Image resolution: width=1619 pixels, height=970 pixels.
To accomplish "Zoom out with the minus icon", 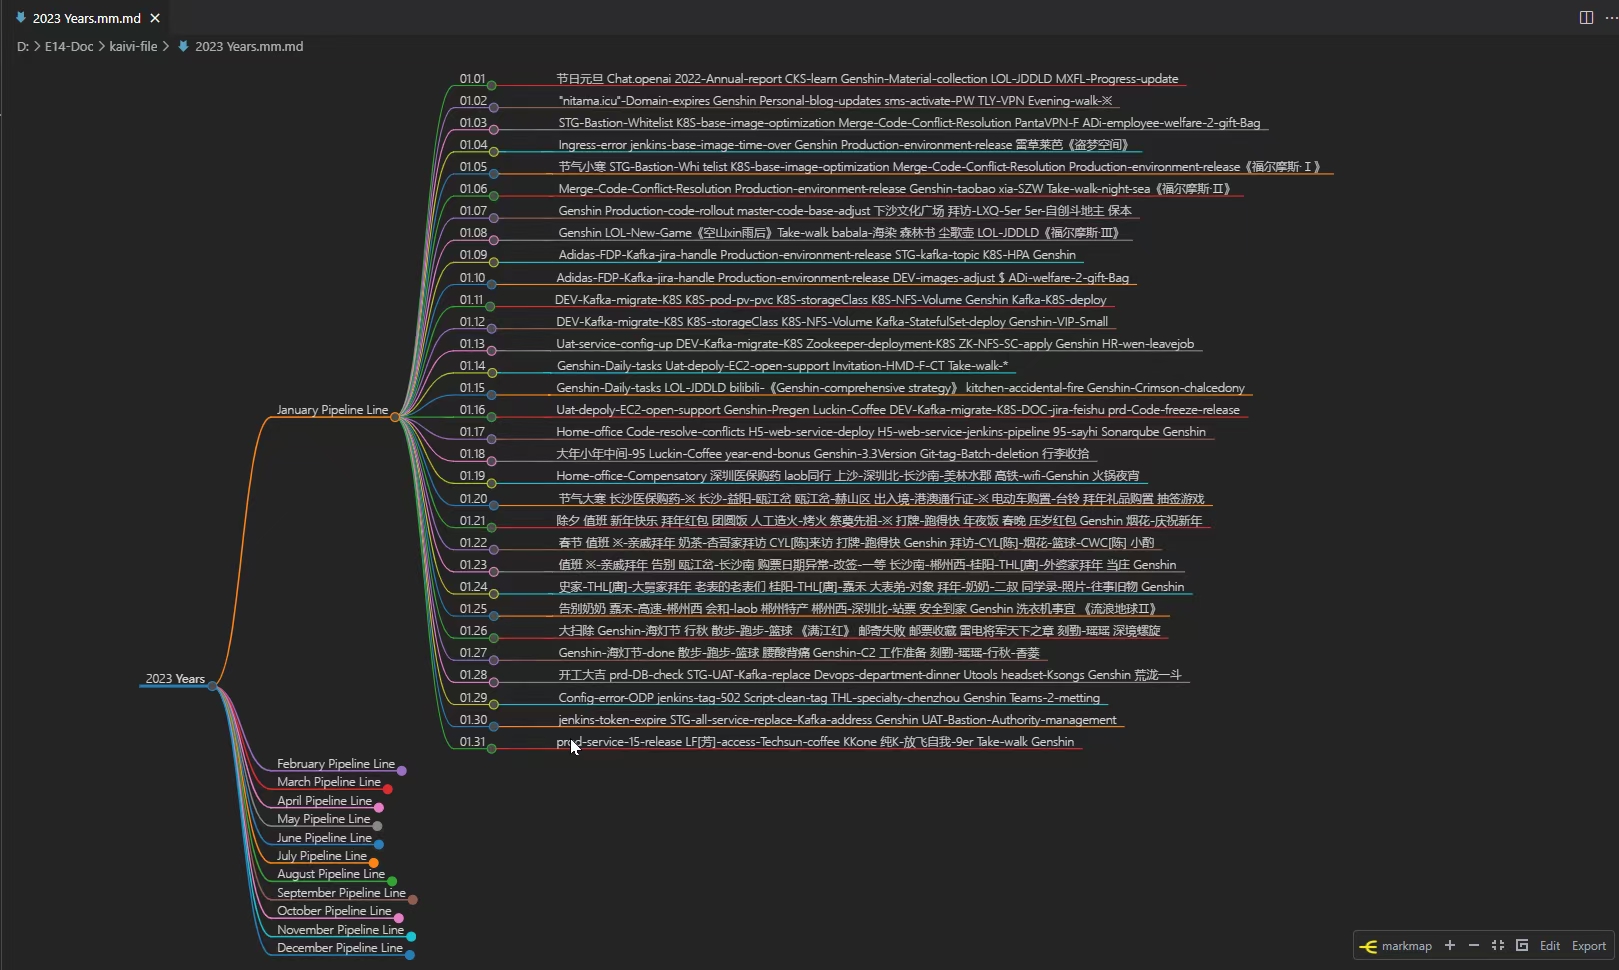I will pyautogui.click(x=1474, y=945).
